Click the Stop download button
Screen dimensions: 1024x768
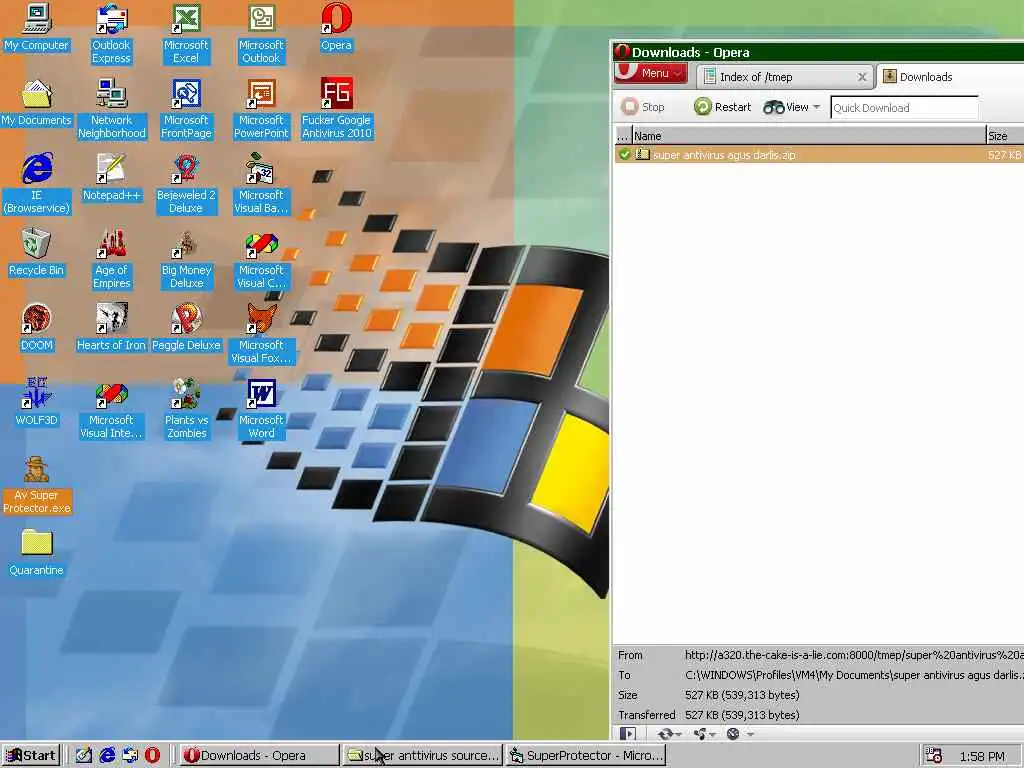coord(643,107)
